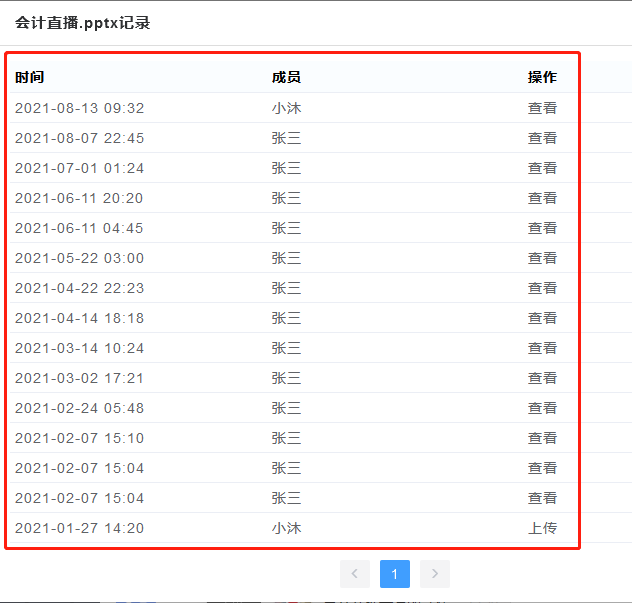The height and width of the screenshot is (603, 632).
Task: Click 上传 on the 2021-01-27 14:20 row
Action: (542, 528)
